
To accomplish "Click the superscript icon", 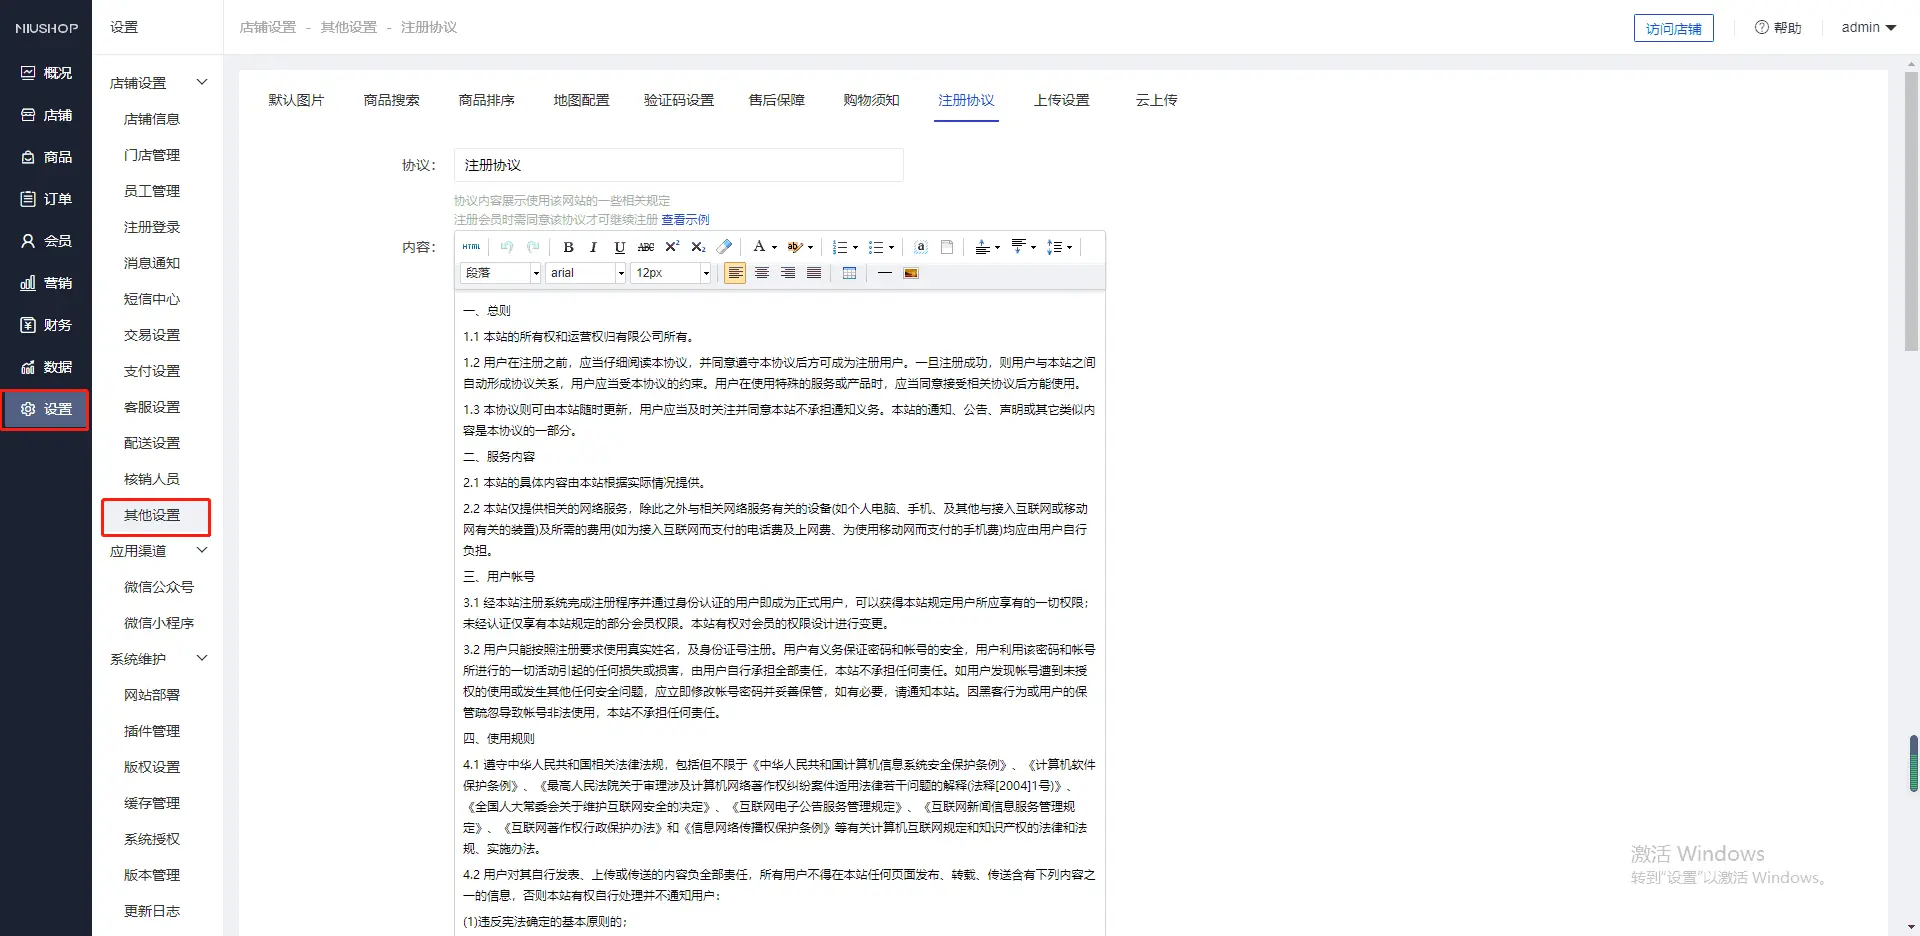I will point(672,247).
